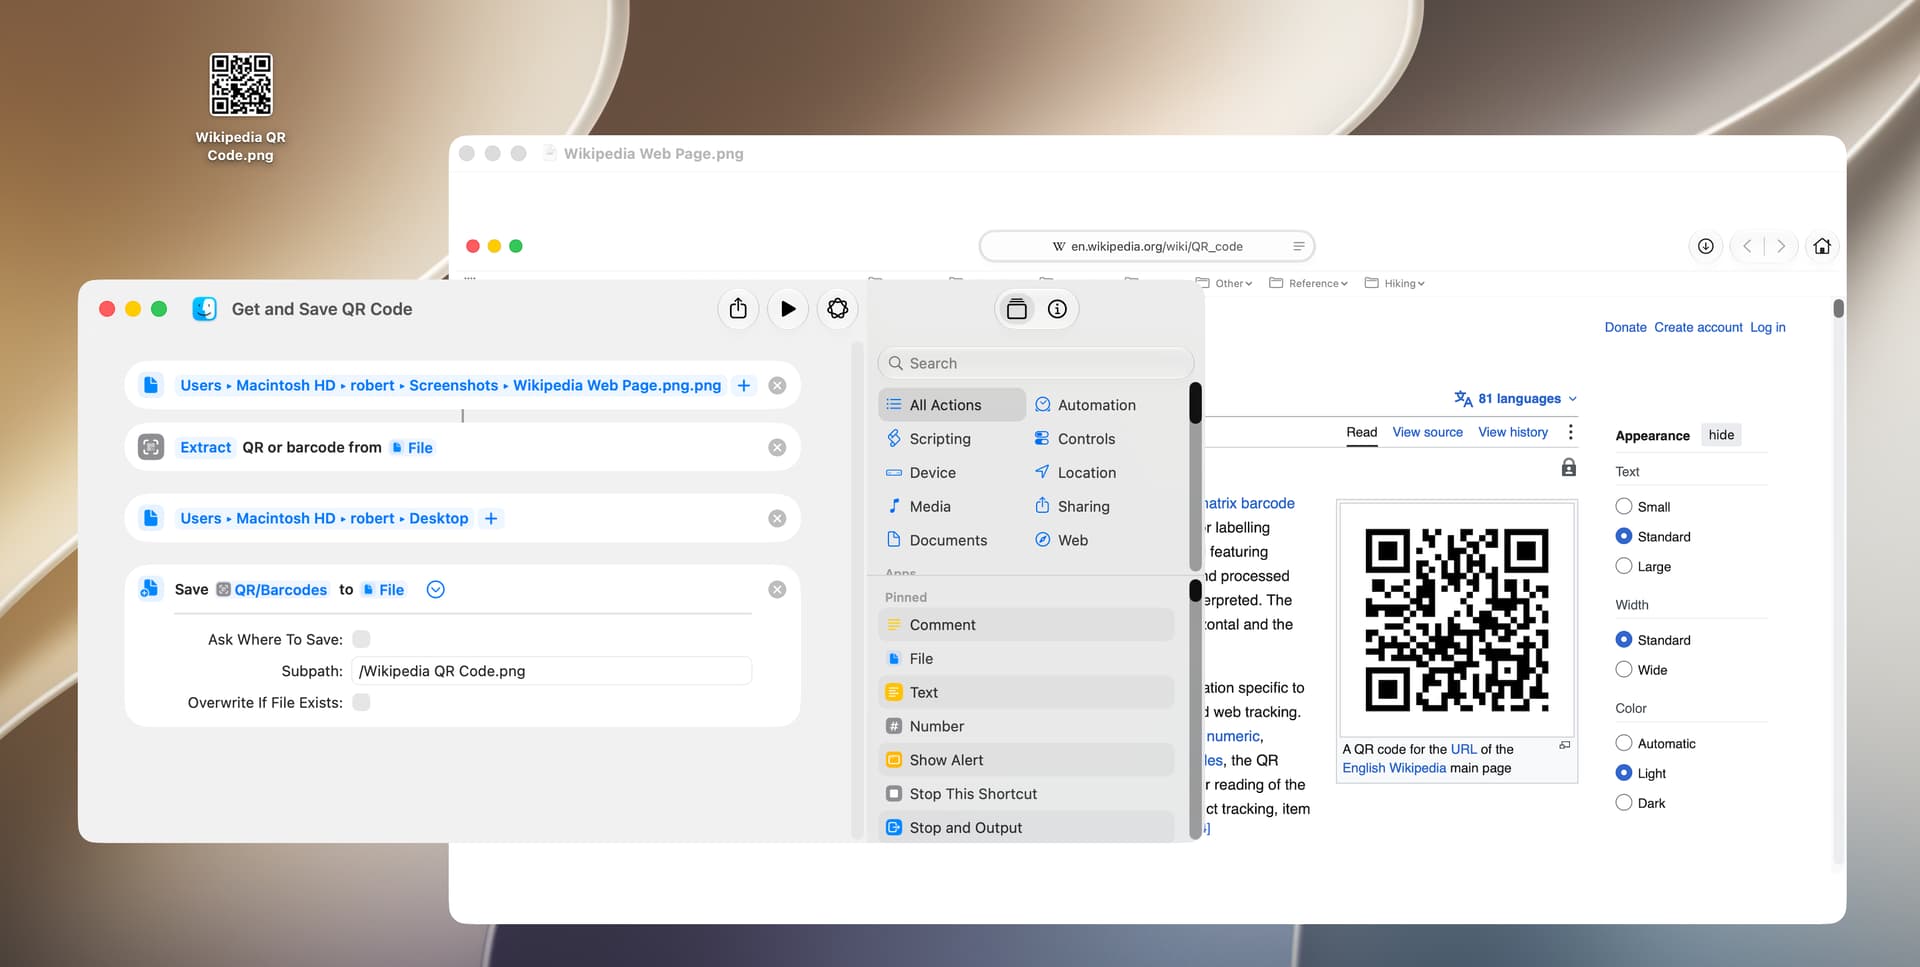Change the File destination in Save action

coord(383,590)
